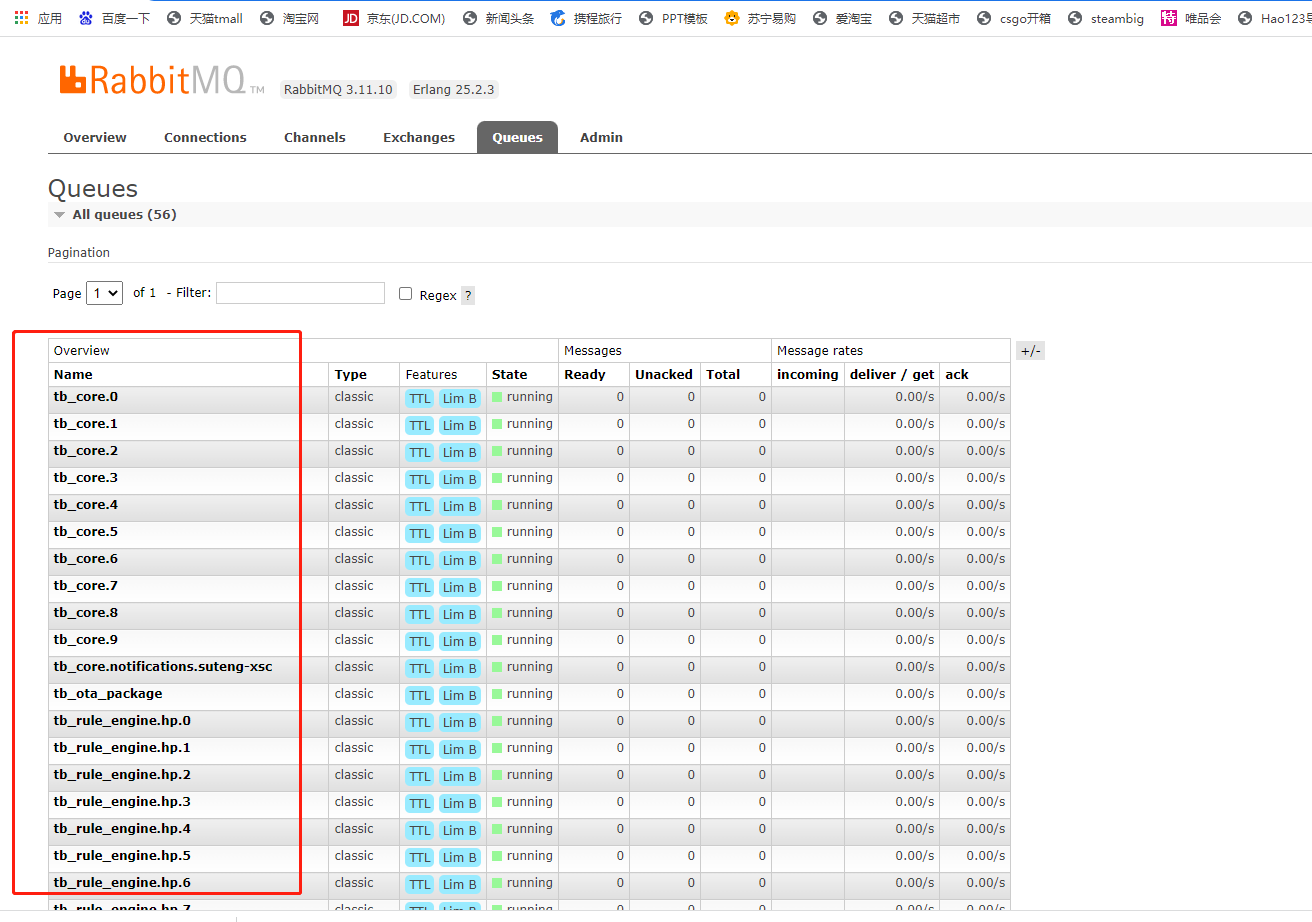
Task: Enable the Regex checkbox
Action: click(405, 293)
